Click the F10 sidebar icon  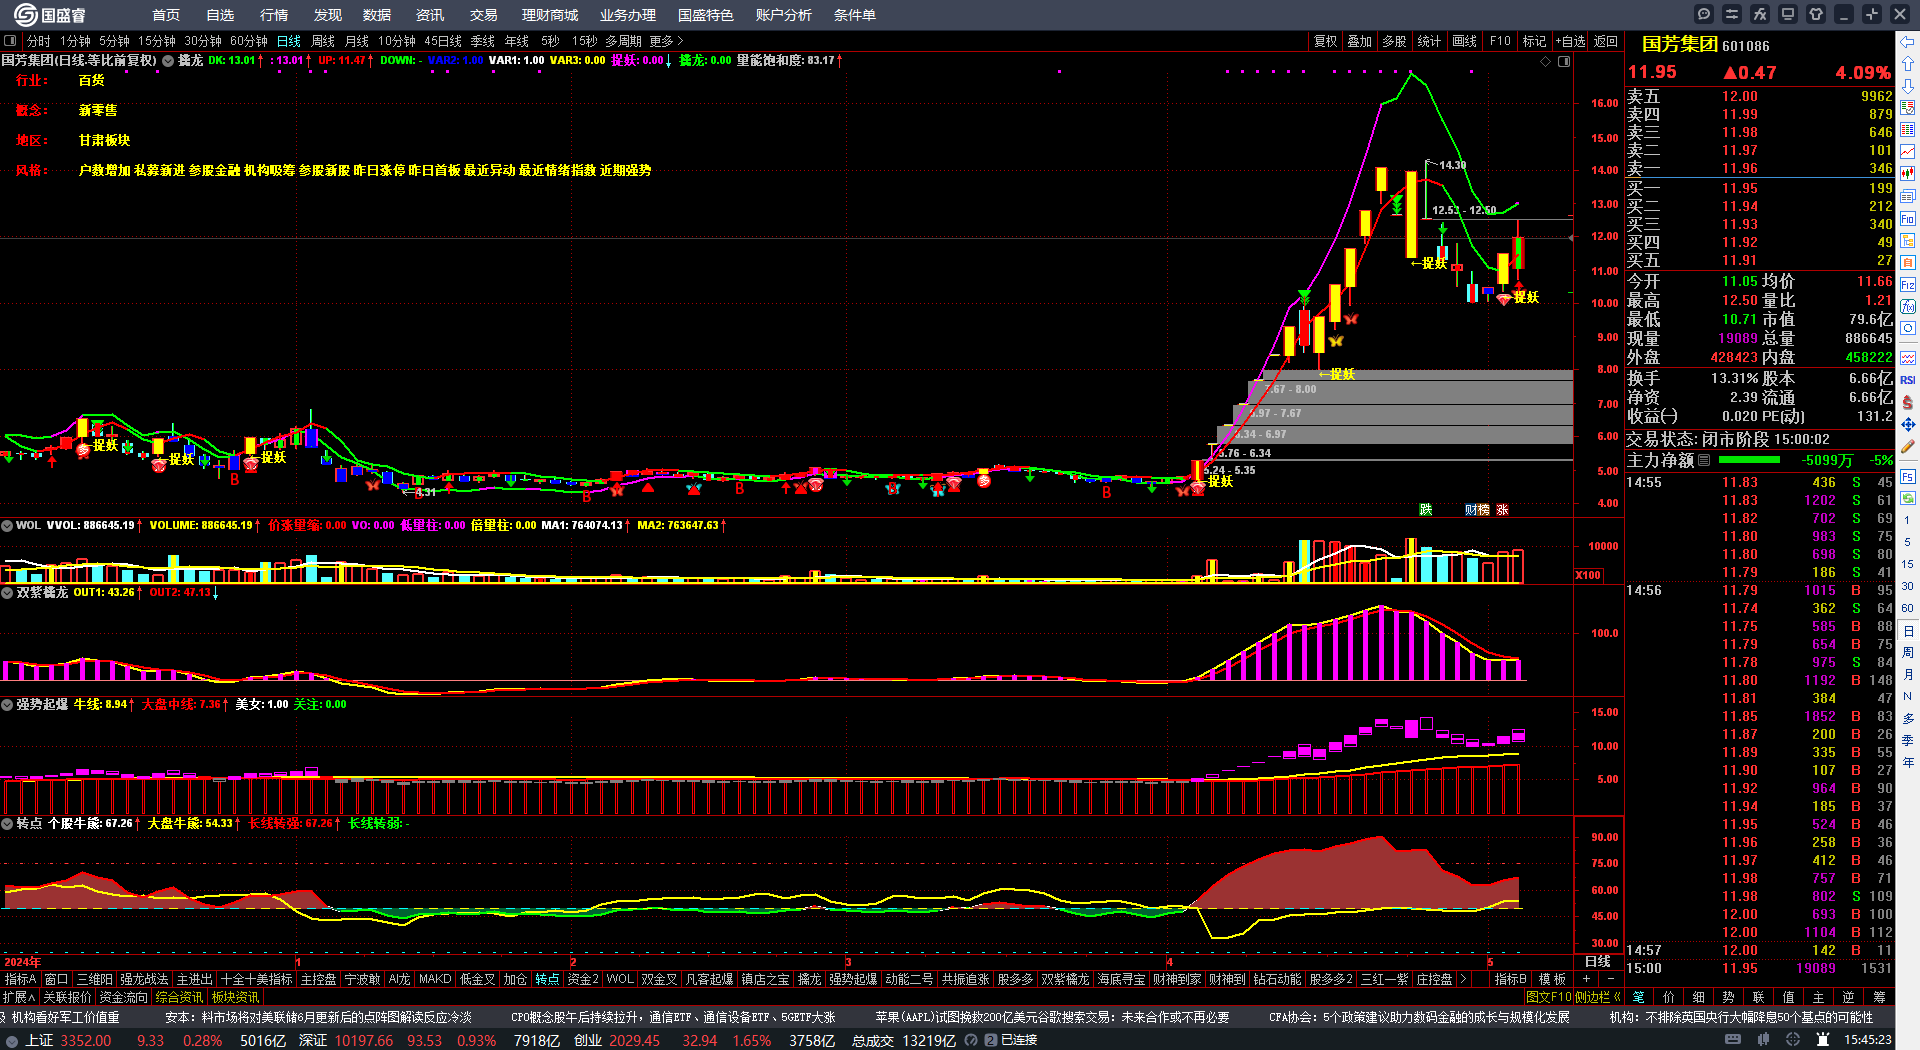(1908, 219)
